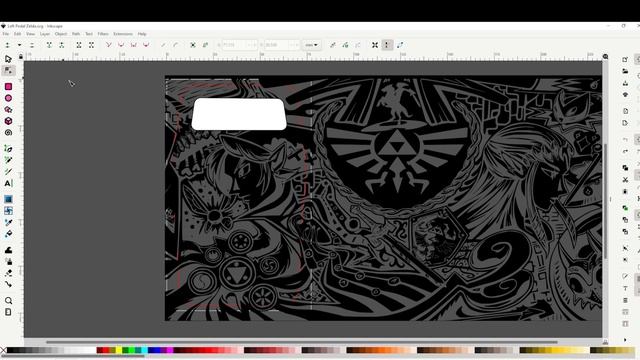The height and width of the screenshot is (360, 640).
Task: Click the Undo button in commands bar
Action: pos(625,140)
